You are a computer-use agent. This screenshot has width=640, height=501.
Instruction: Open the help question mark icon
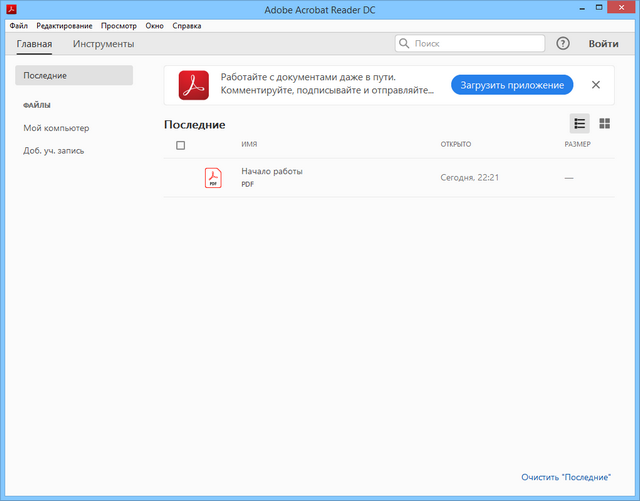[563, 44]
